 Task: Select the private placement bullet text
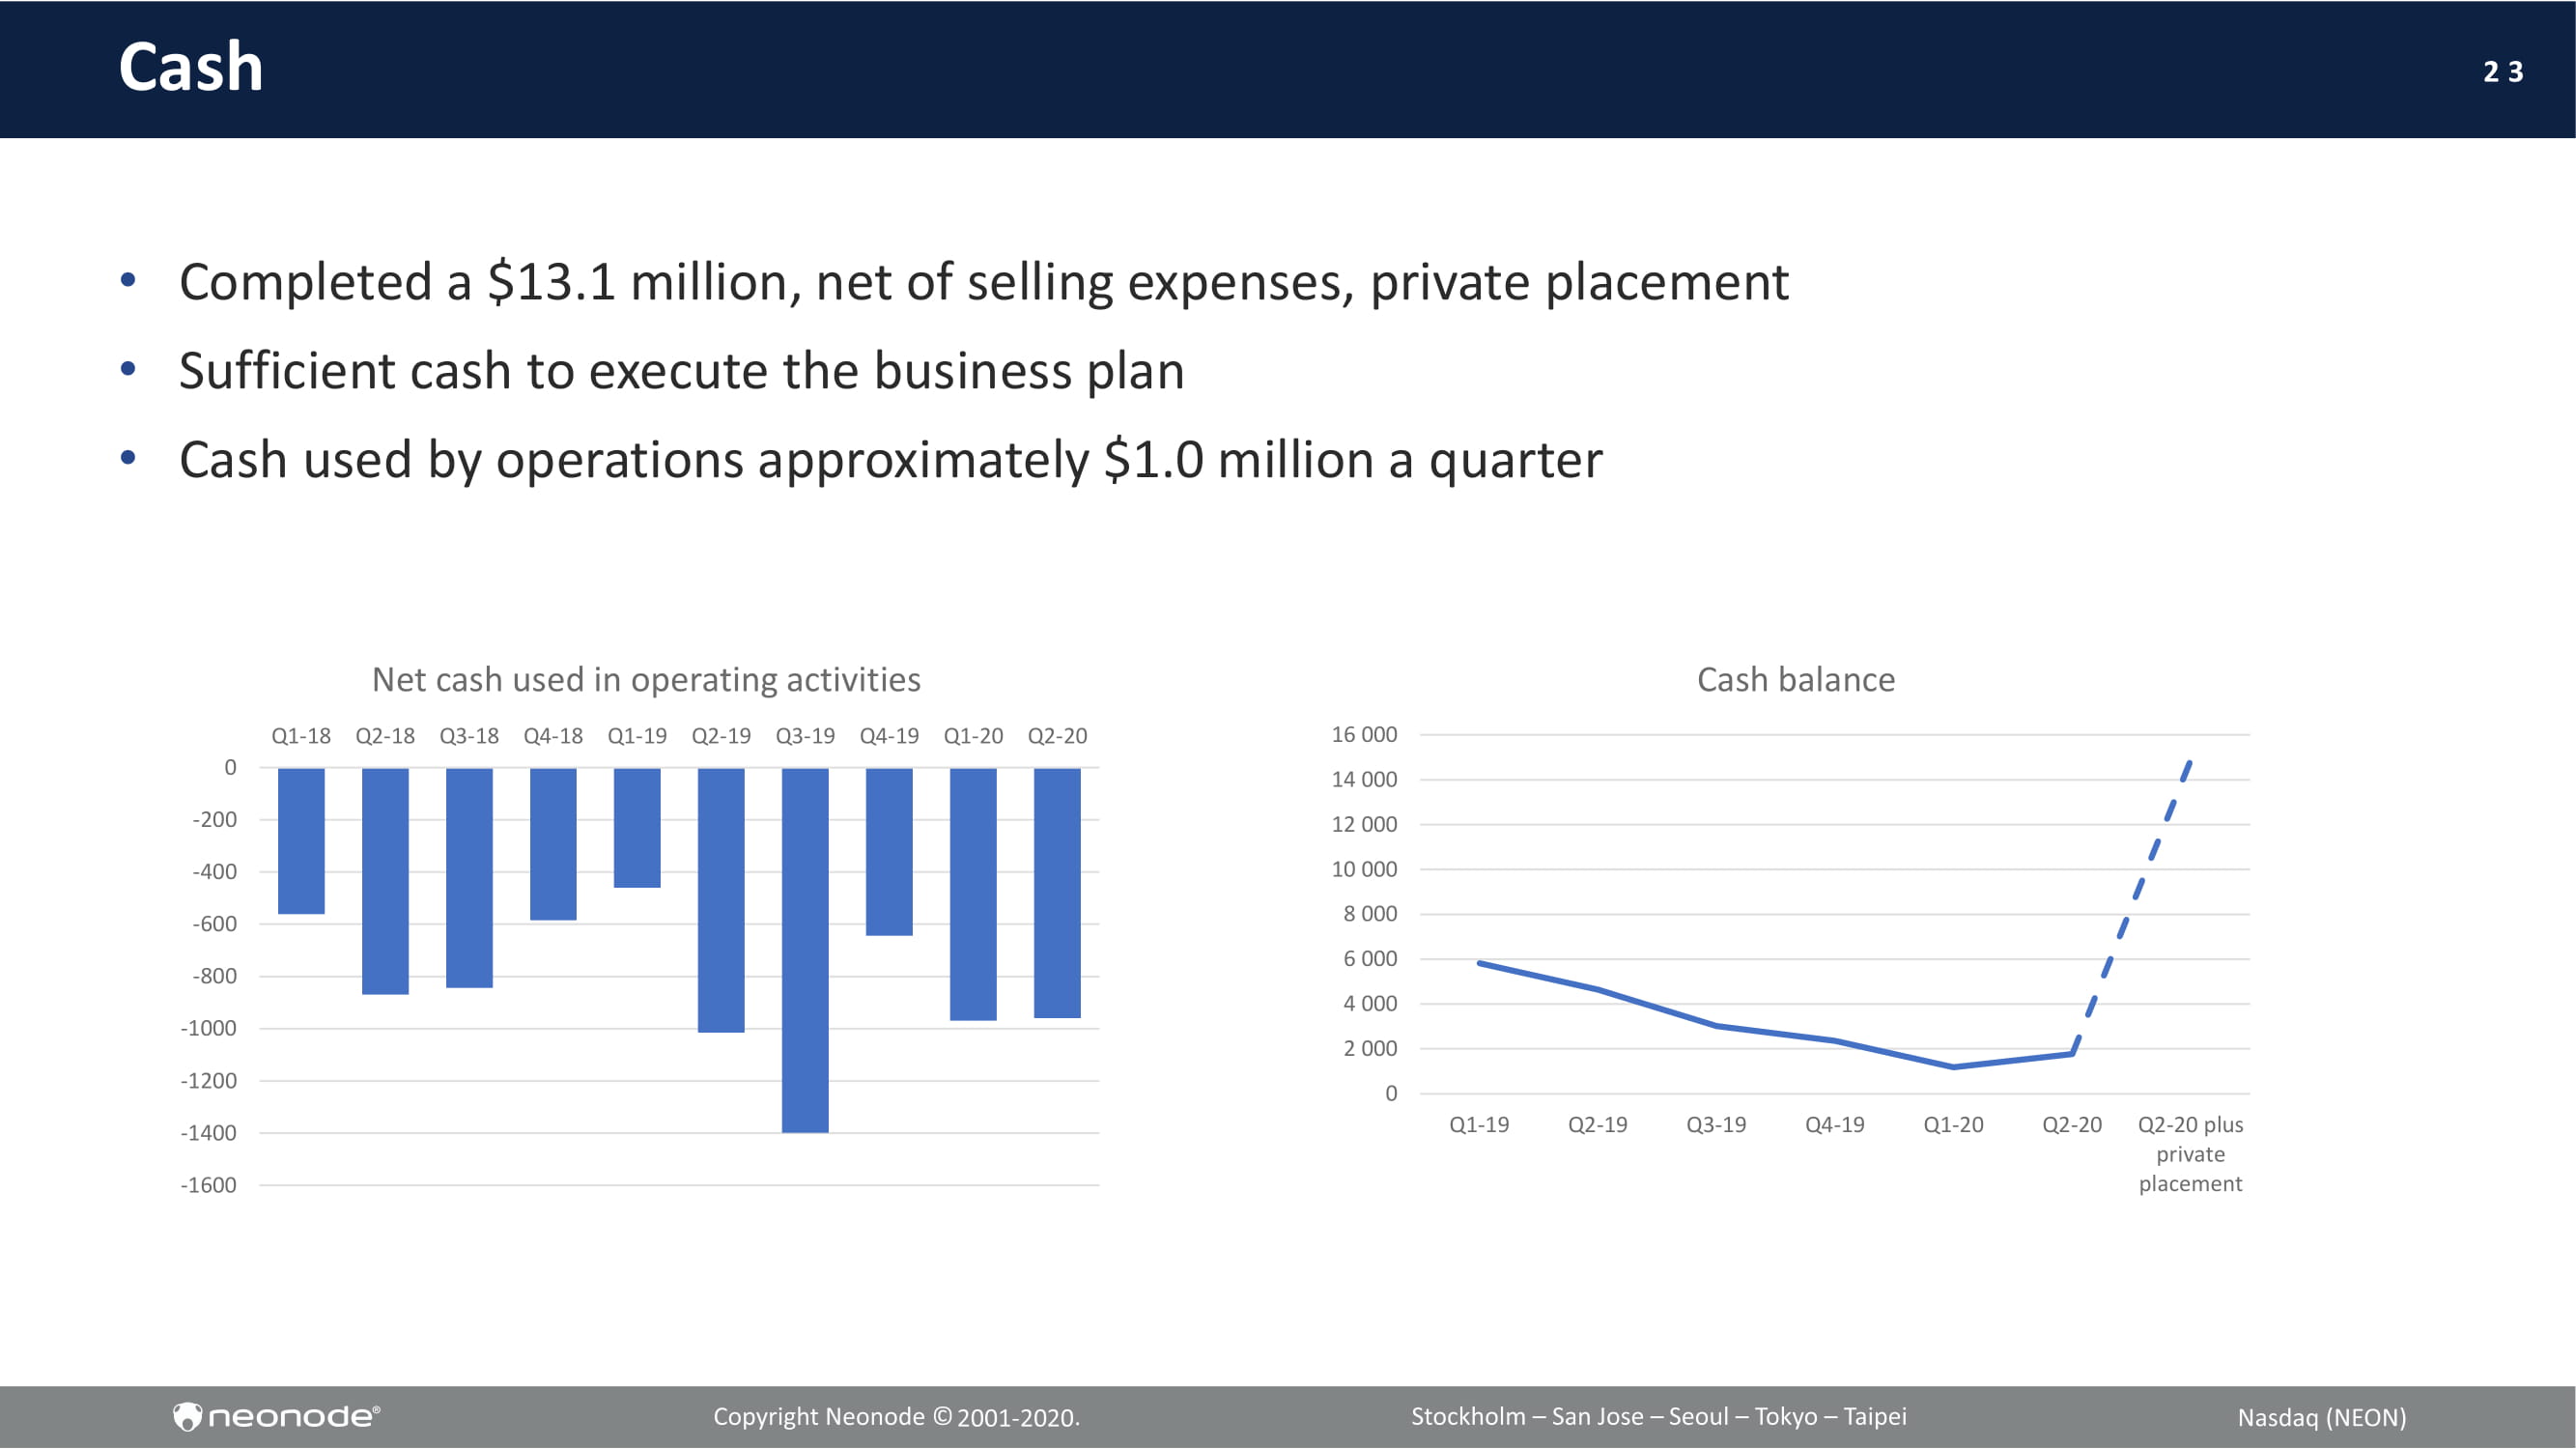(984, 282)
